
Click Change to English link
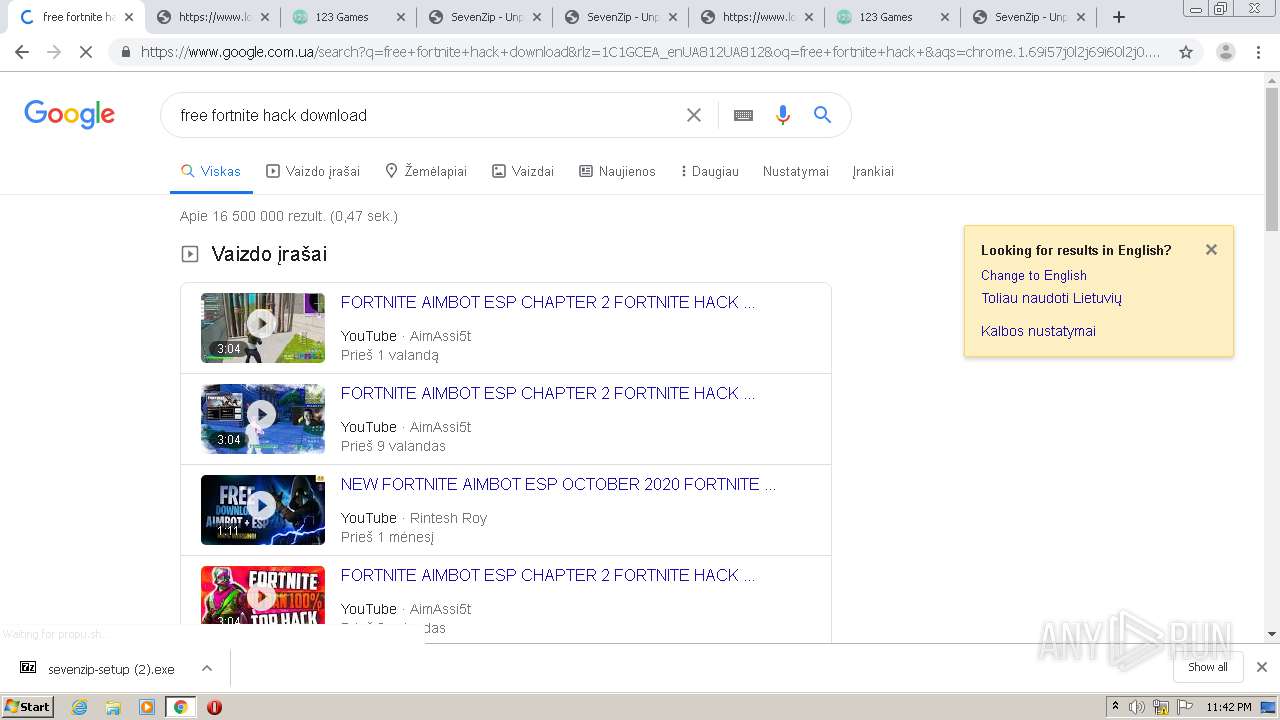1033,275
